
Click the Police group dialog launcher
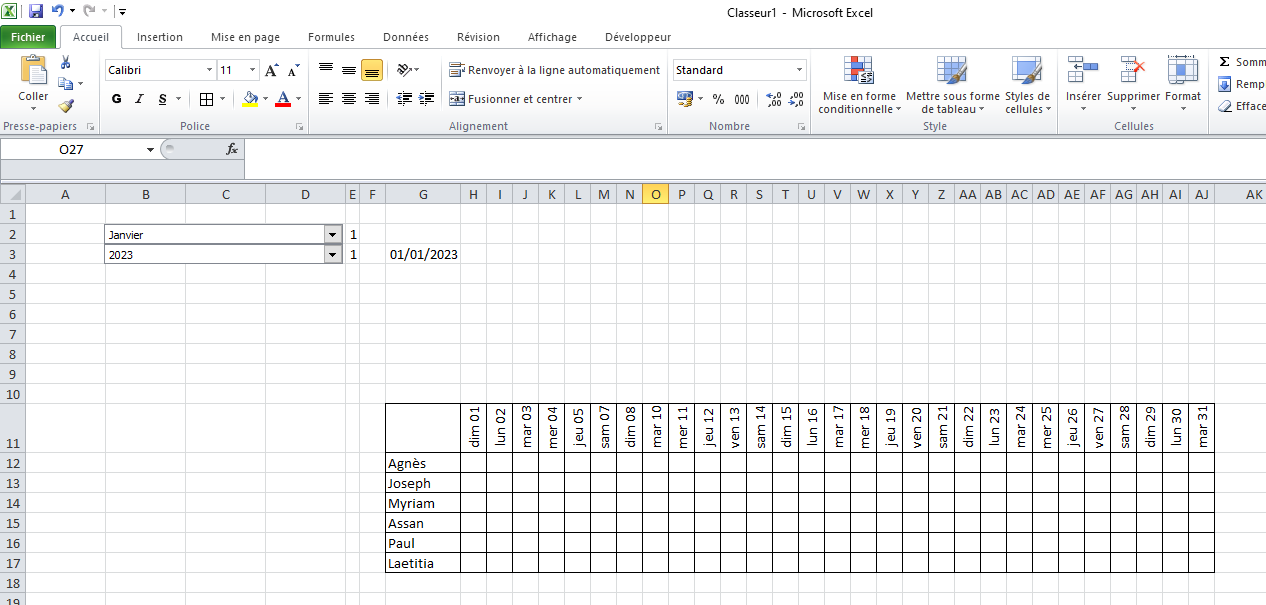pyautogui.click(x=299, y=127)
